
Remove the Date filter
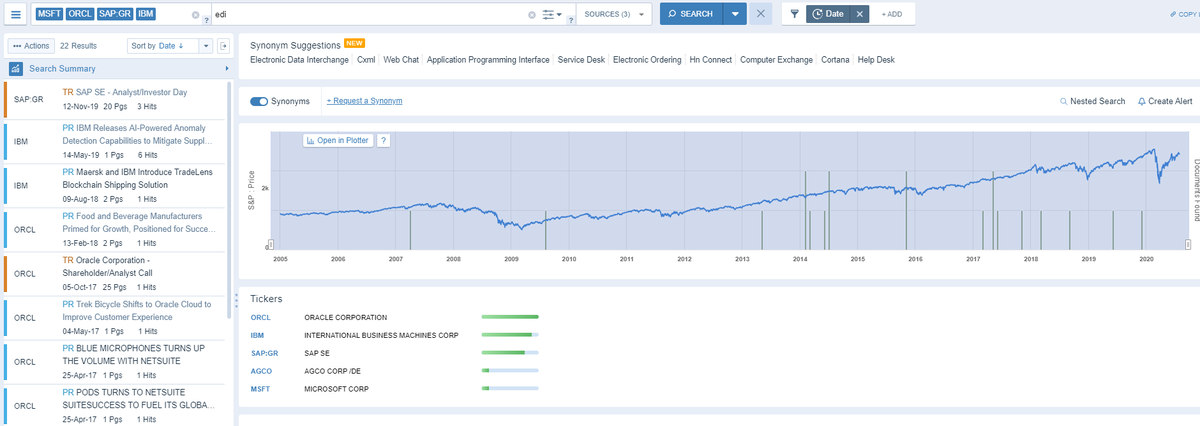tap(862, 14)
